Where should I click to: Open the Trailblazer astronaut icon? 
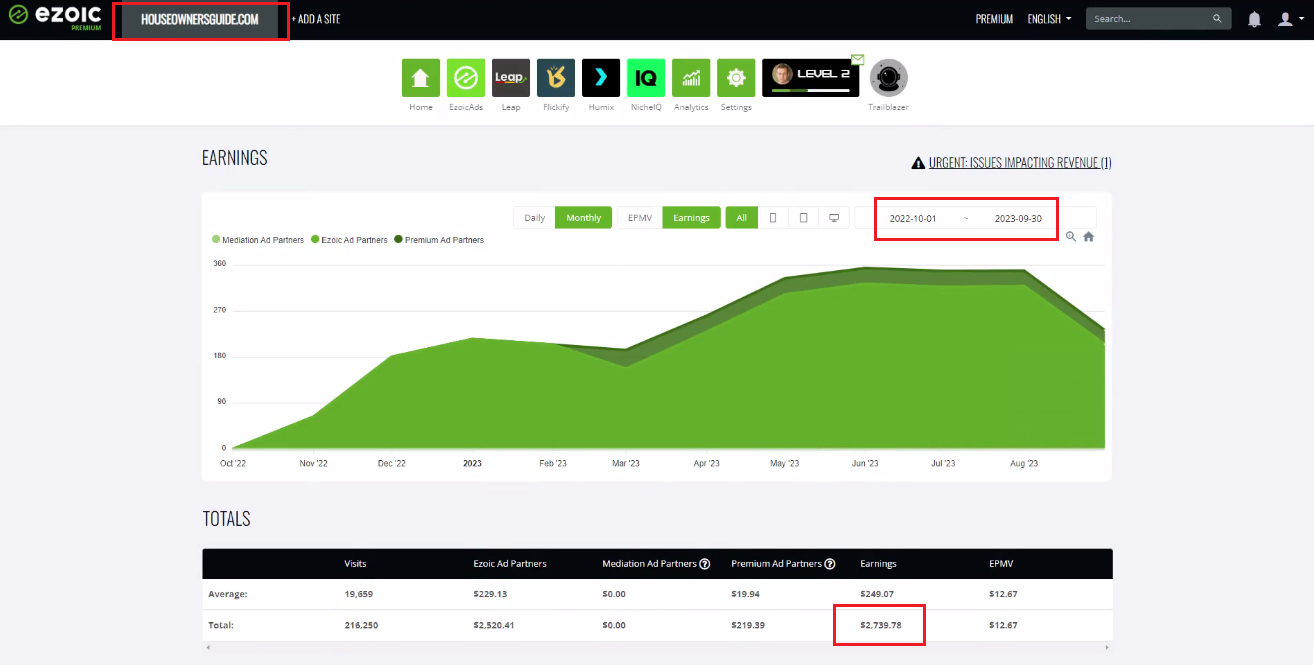click(888, 78)
